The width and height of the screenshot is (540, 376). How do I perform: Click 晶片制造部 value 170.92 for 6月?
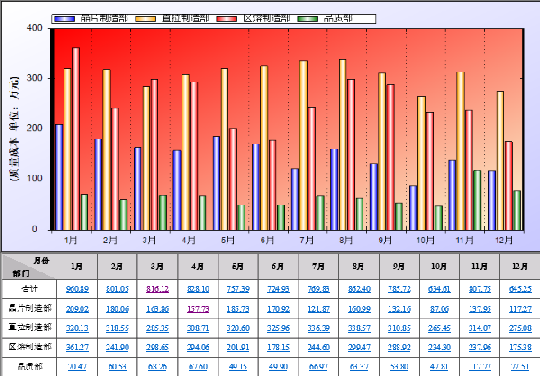tap(278, 309)
